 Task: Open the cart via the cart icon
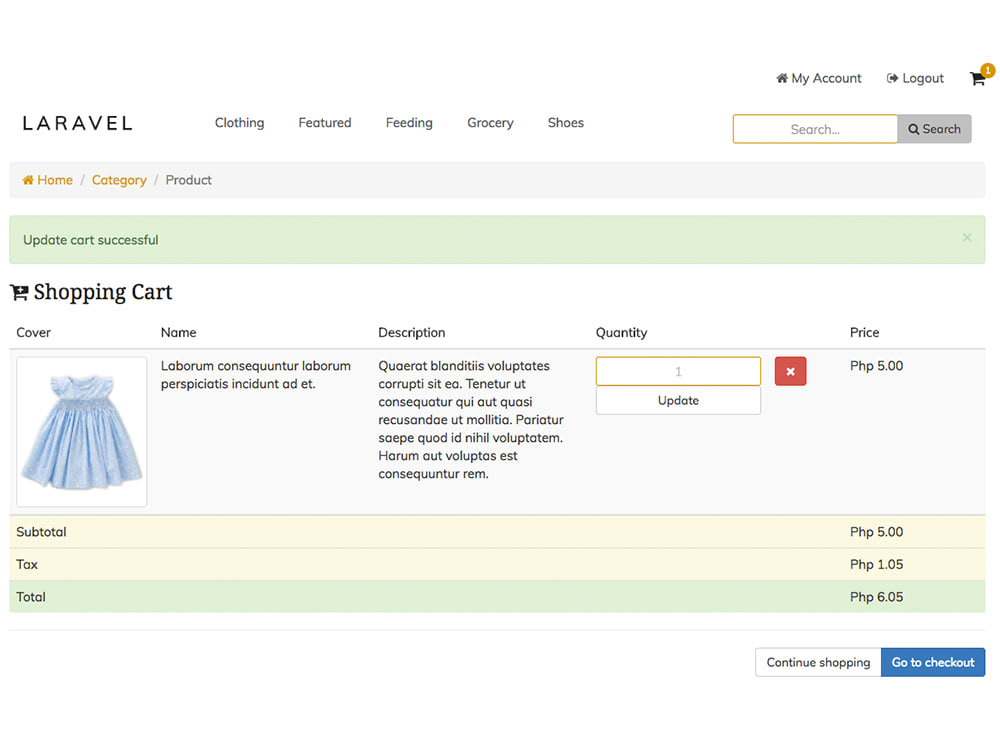(977, 78)
